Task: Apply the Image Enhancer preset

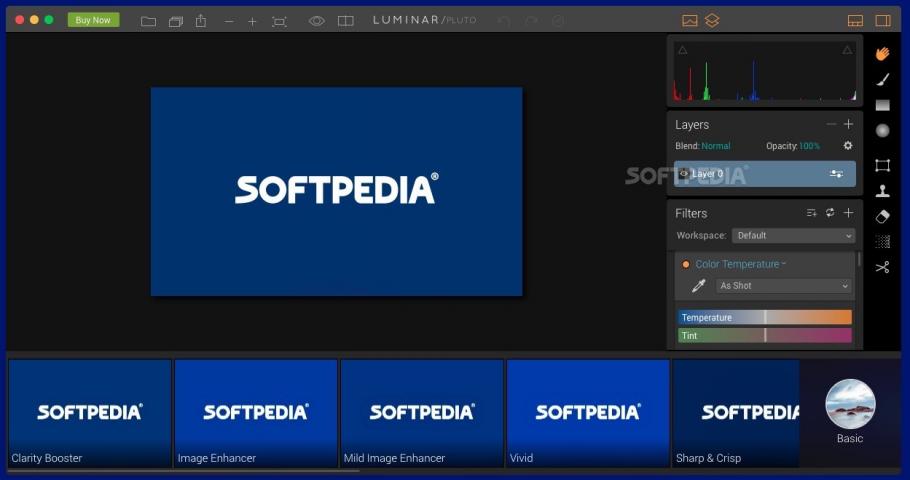Action: [x=256, y=413]
